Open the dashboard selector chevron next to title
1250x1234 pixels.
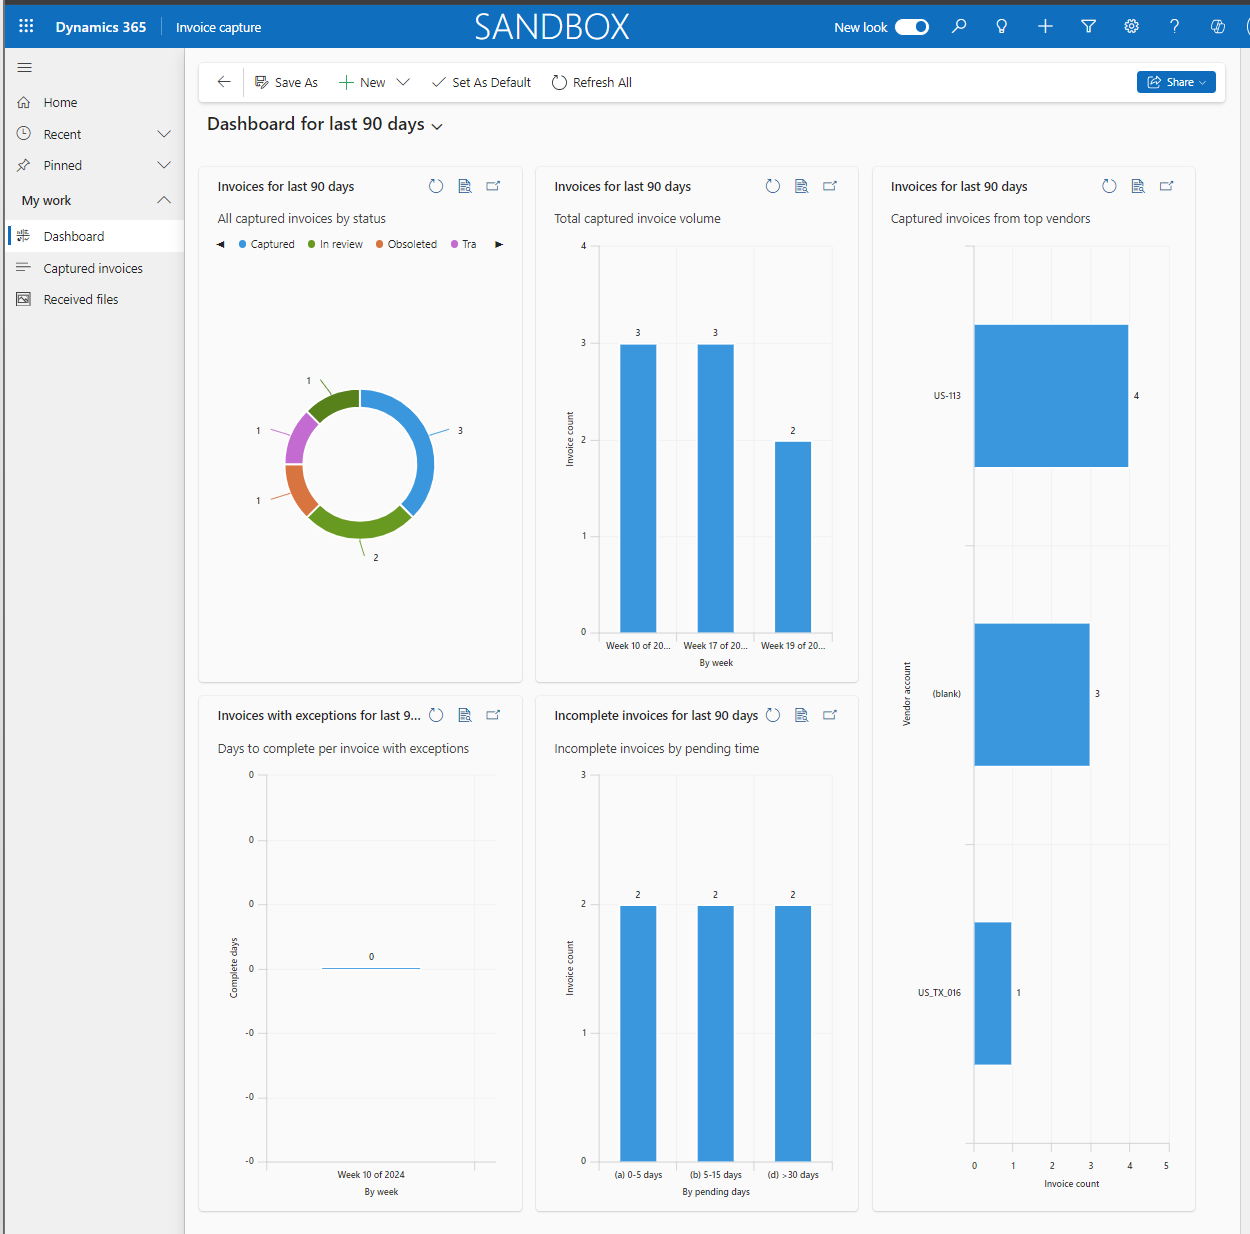[x=437, y=126]
